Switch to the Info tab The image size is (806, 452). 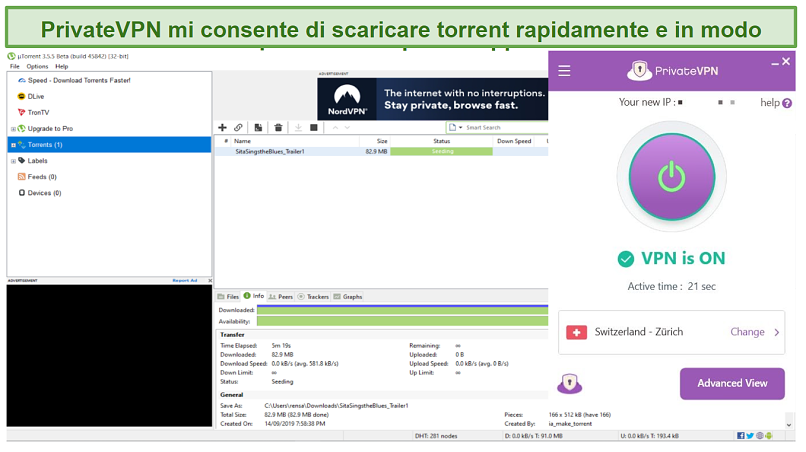(254, 296)
